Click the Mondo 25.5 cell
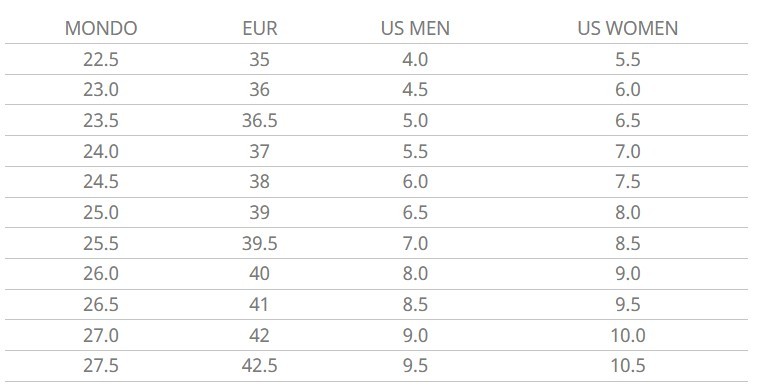The height and width of the screenshot is (390, 760). pyautogui.click(x=101, y=243)
